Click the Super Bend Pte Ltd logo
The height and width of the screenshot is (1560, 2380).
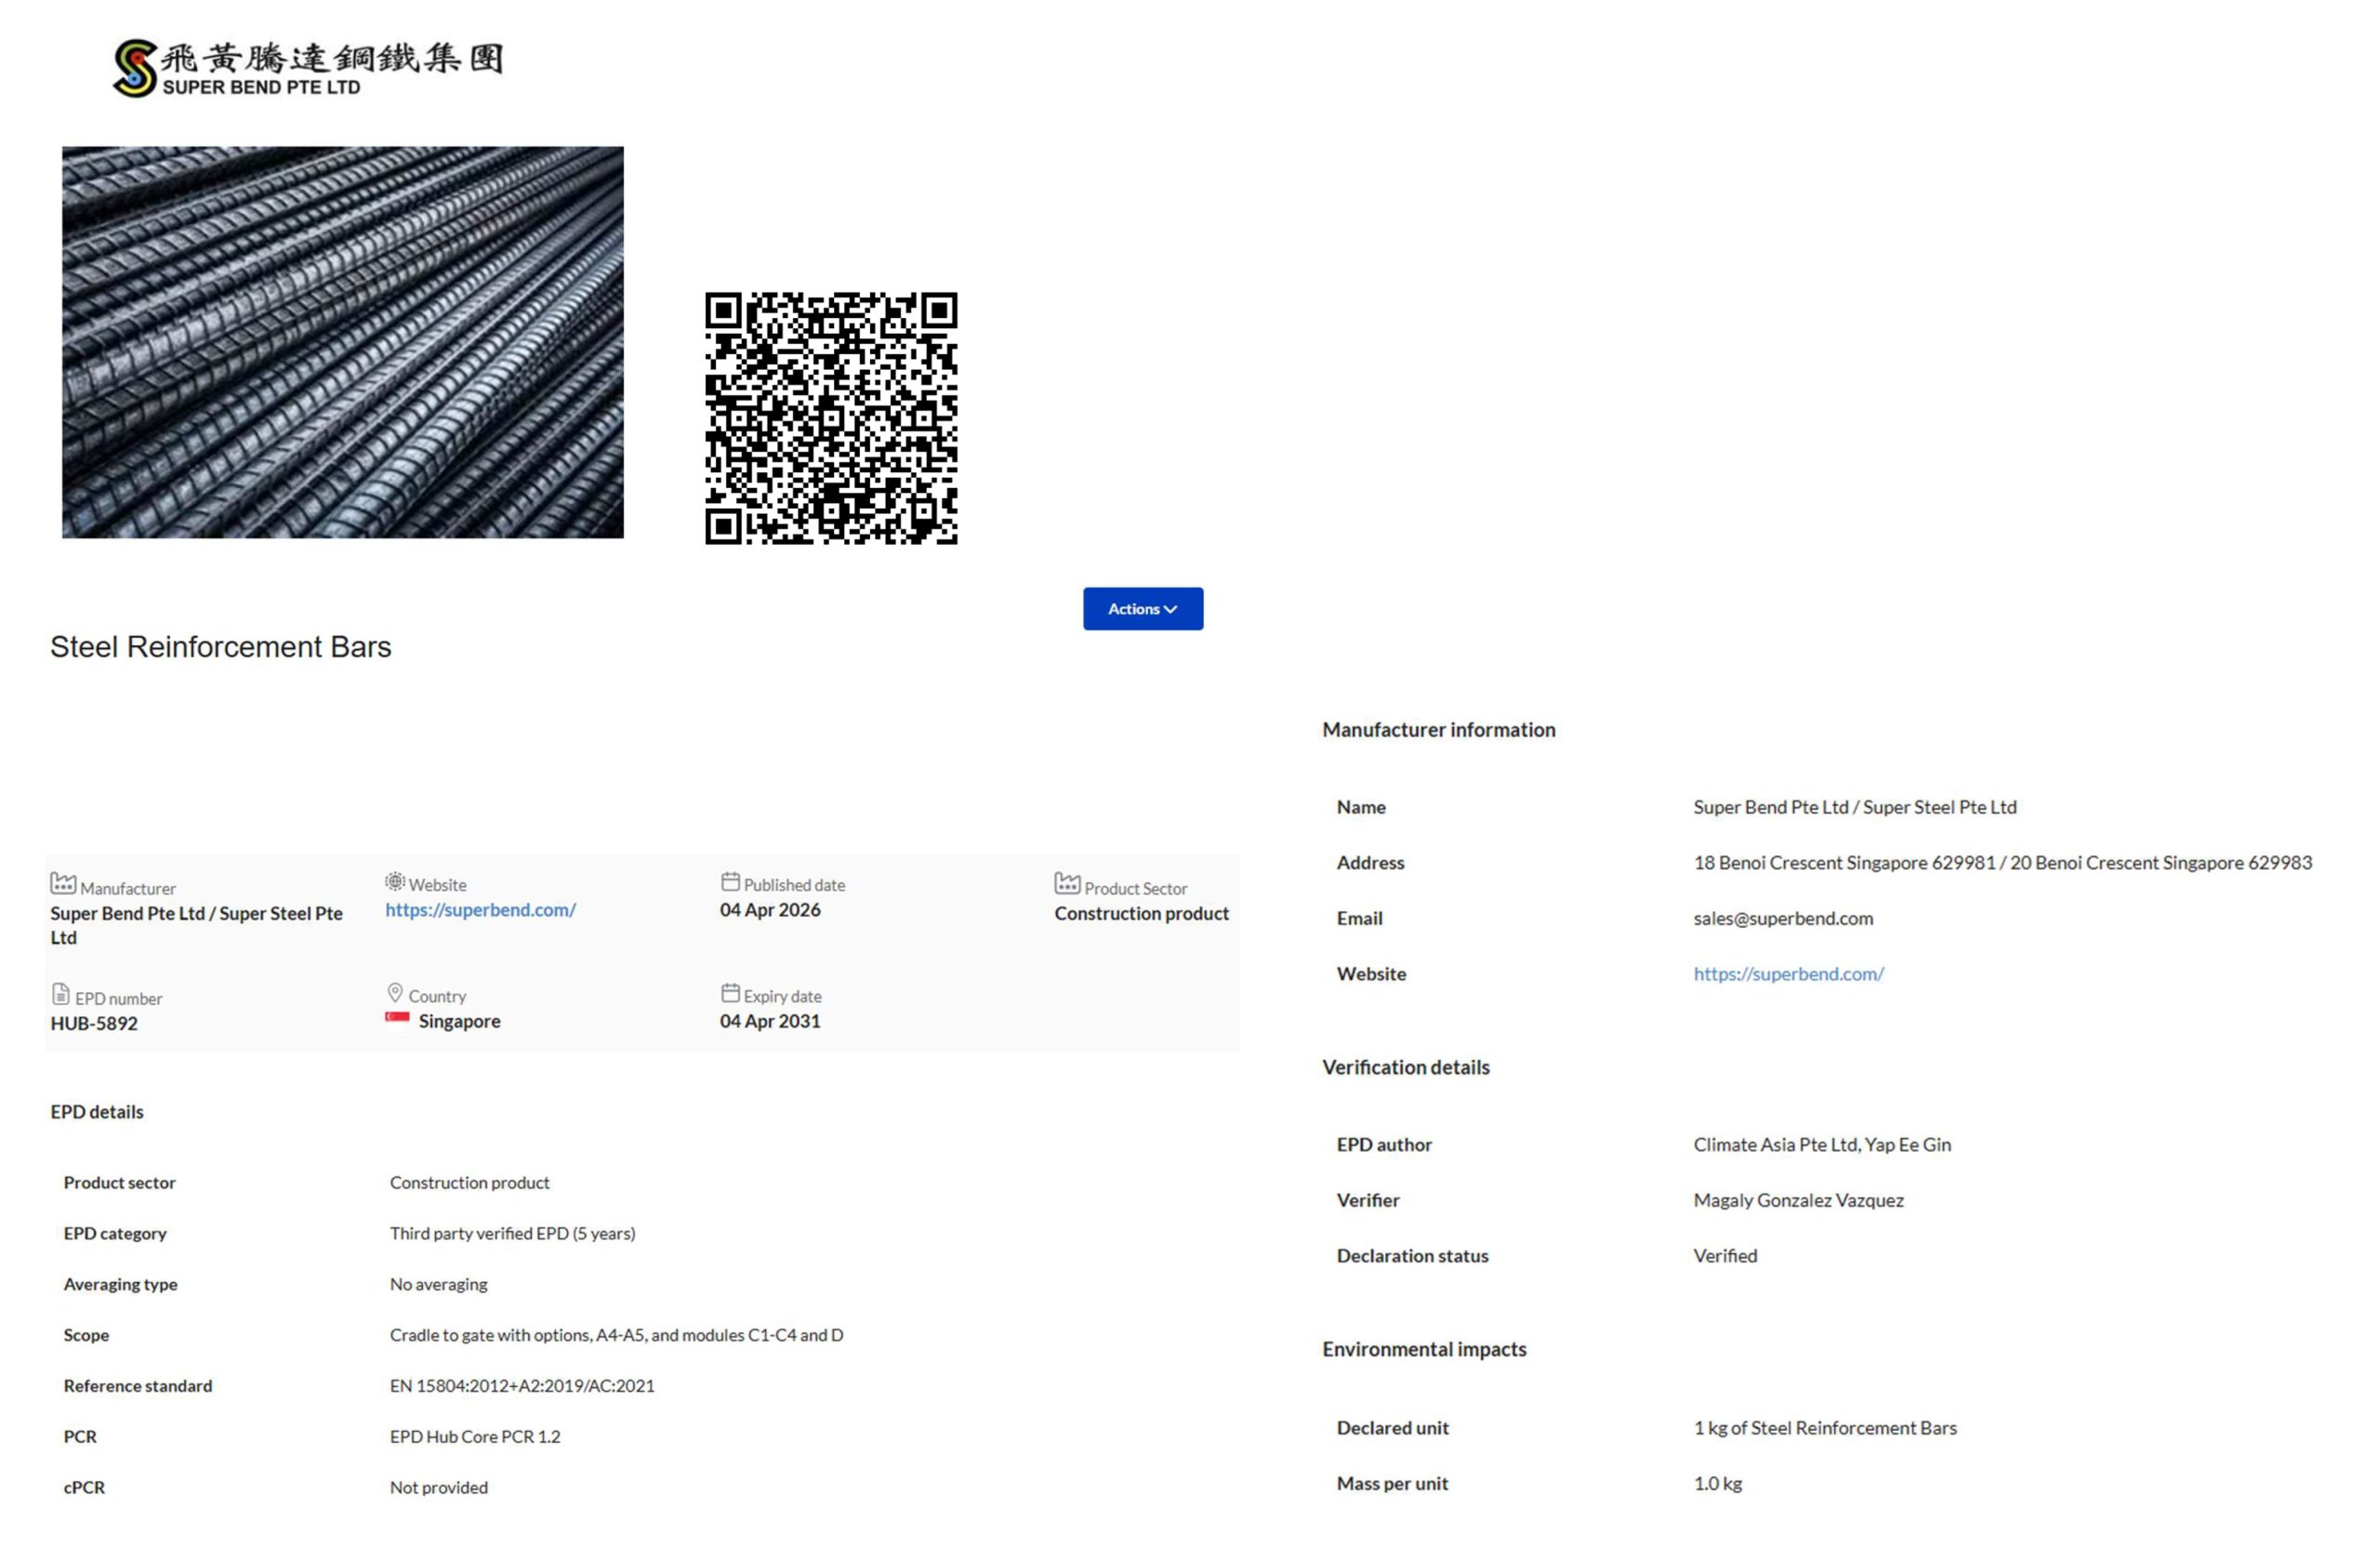click(x=307, y=68)
